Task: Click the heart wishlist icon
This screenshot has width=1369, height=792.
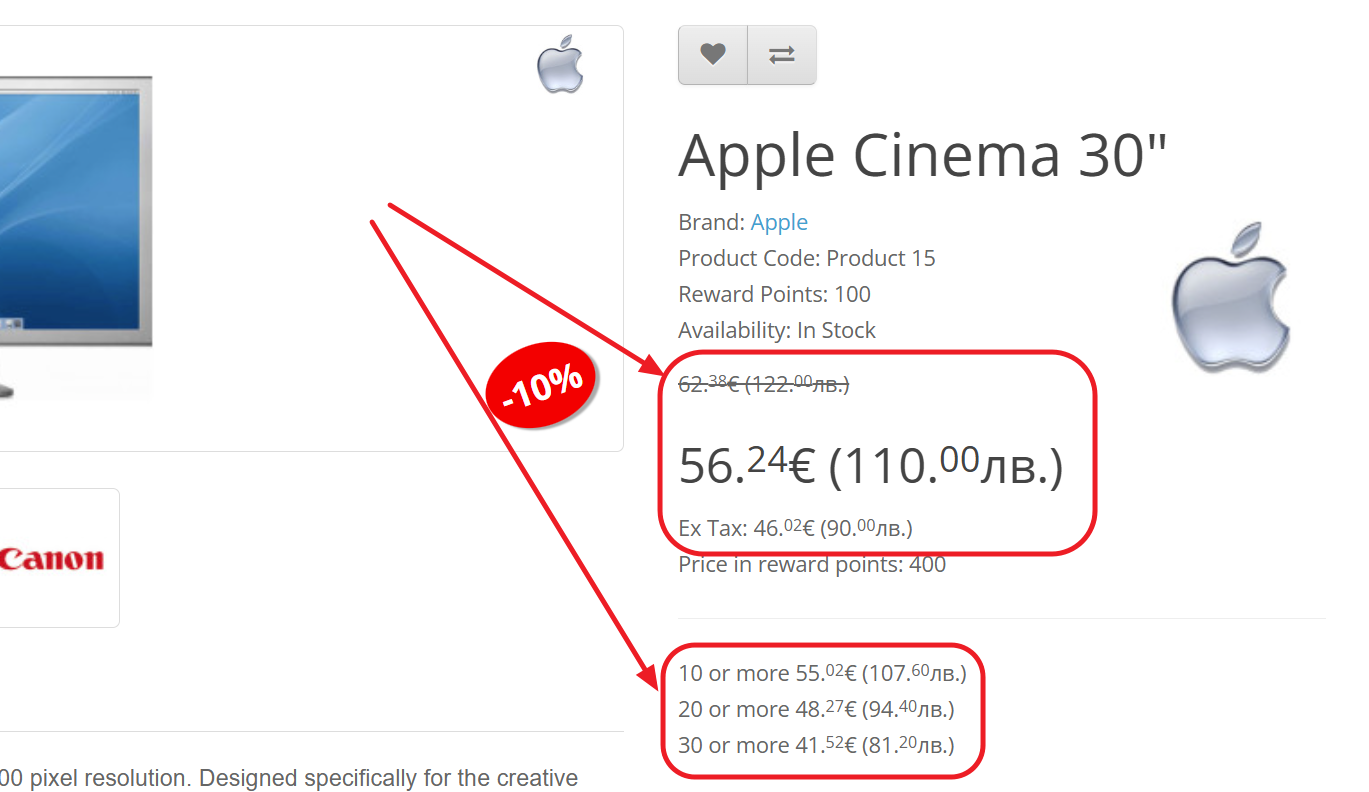Action: 712,55
